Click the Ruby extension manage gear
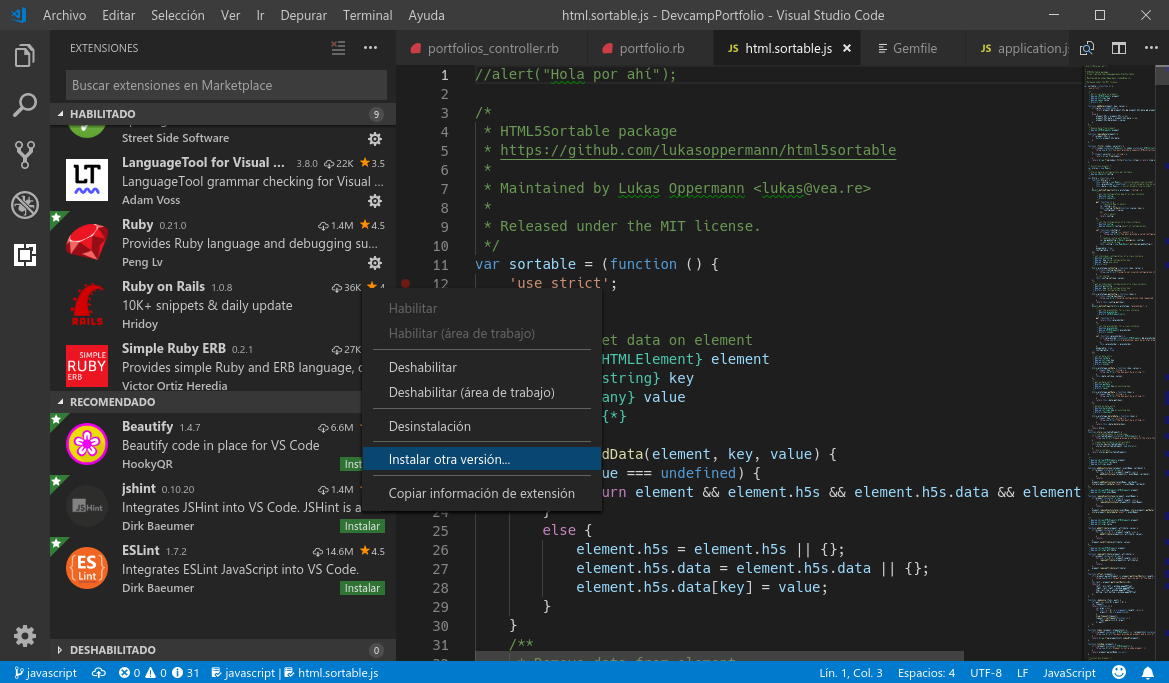 (x=375, y=263)
